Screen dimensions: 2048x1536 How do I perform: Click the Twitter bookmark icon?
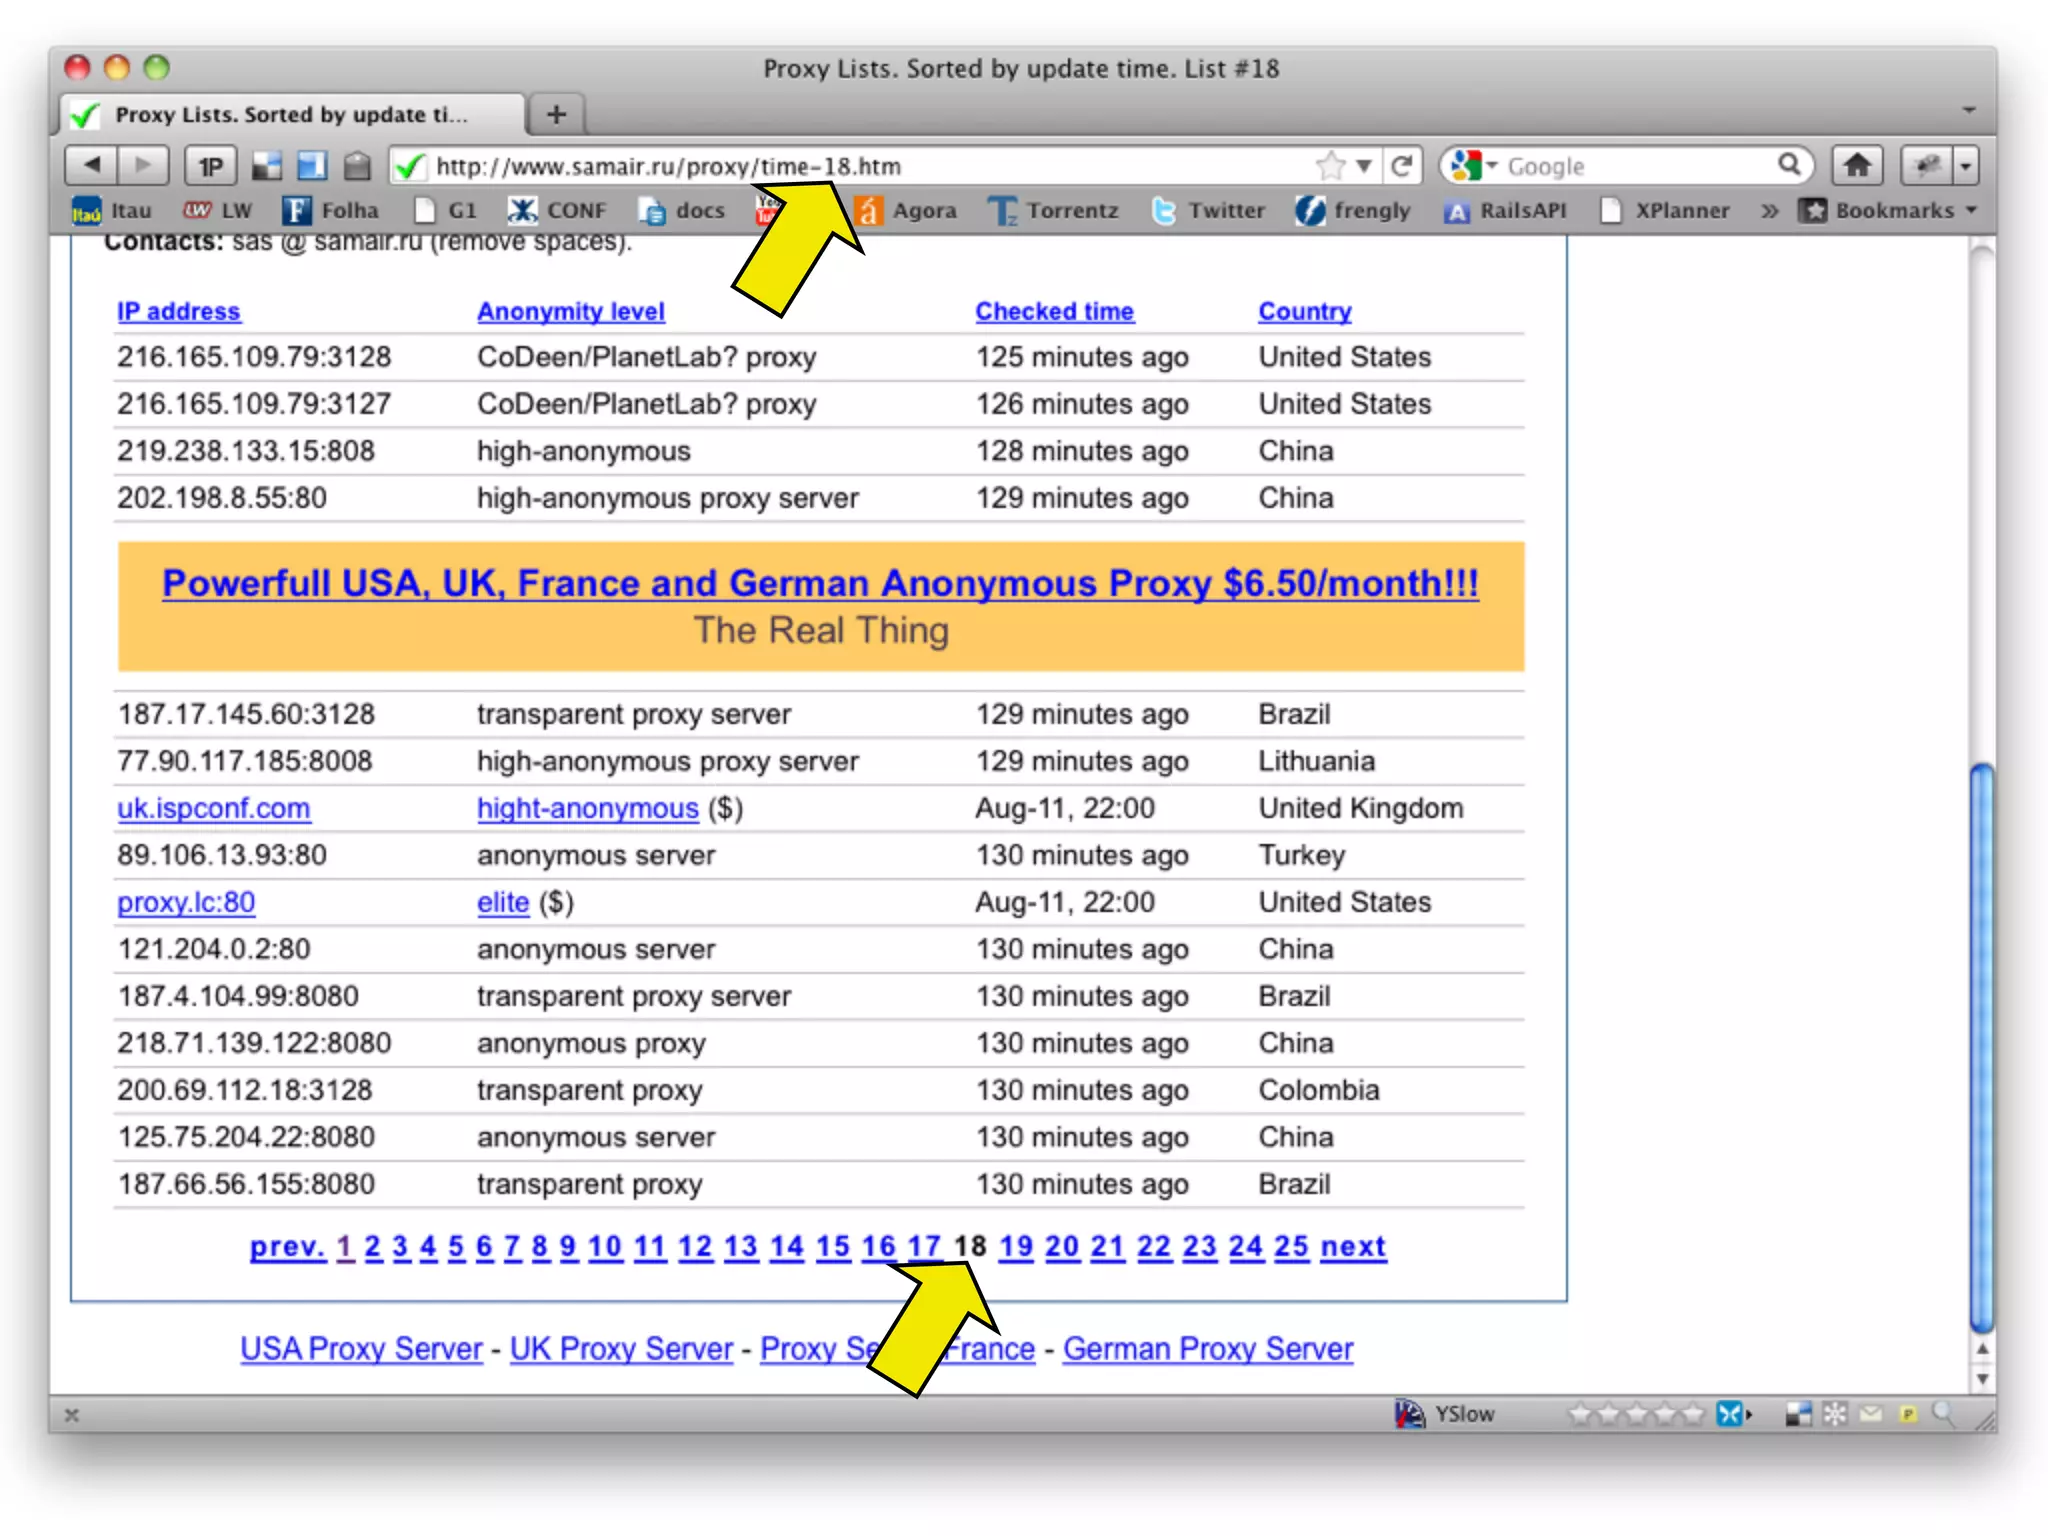(x=1164, y=210)
